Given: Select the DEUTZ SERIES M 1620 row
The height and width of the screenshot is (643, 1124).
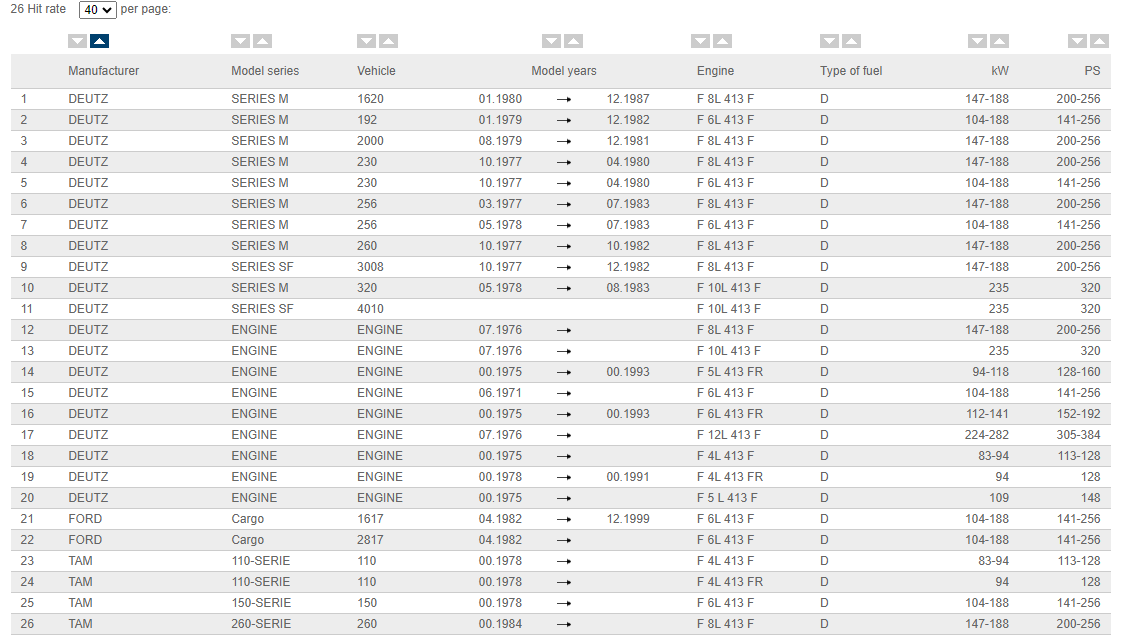Looking at the screenshot, I should coord(370,99).
